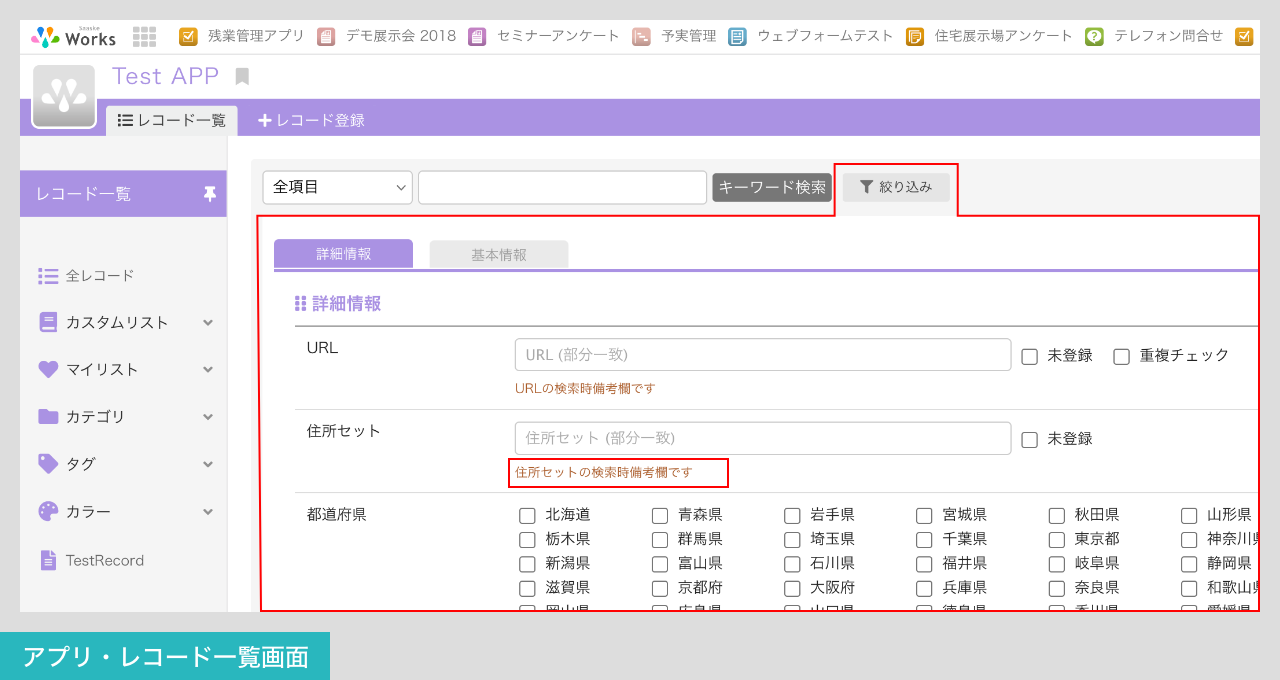Open the apps grid launcher icon
The height and width of the screenshot is (680, 1280).
coord(144,37)
